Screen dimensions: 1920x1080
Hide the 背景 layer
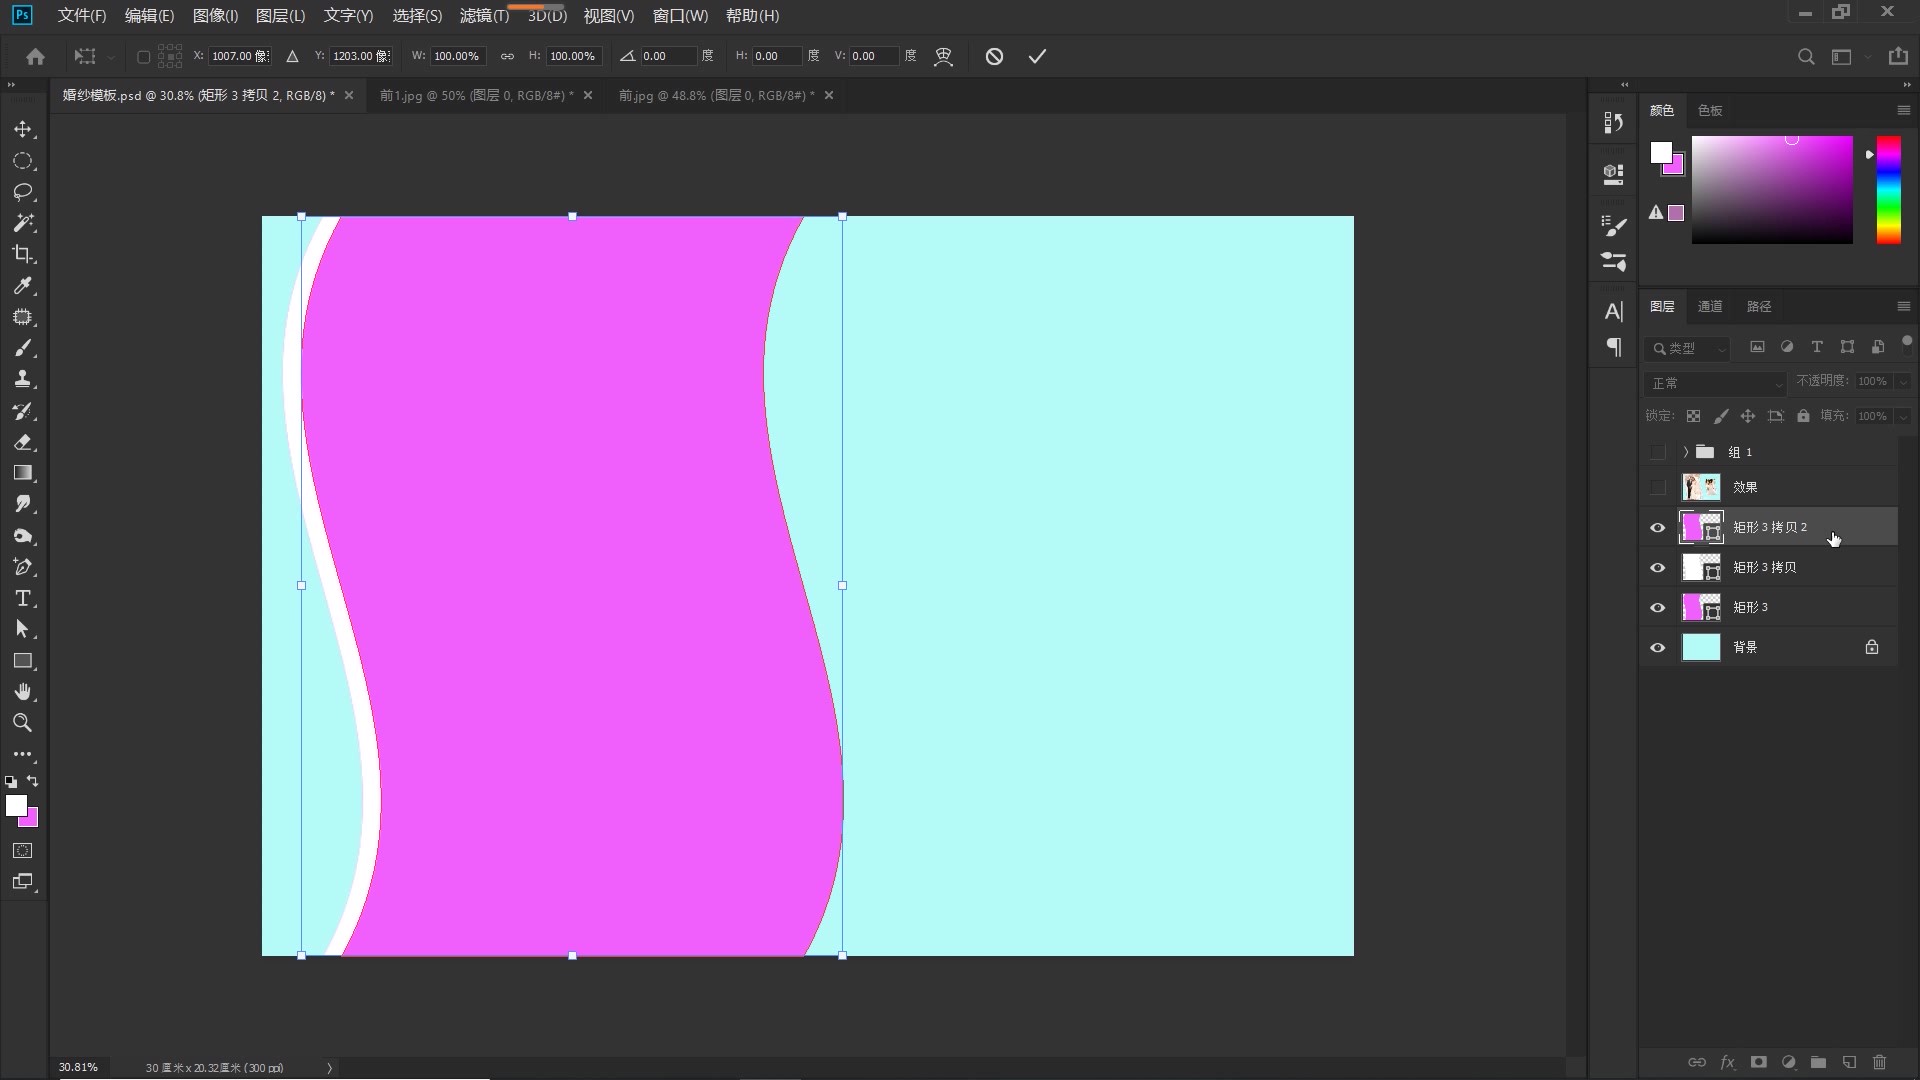coord(1658,647)
